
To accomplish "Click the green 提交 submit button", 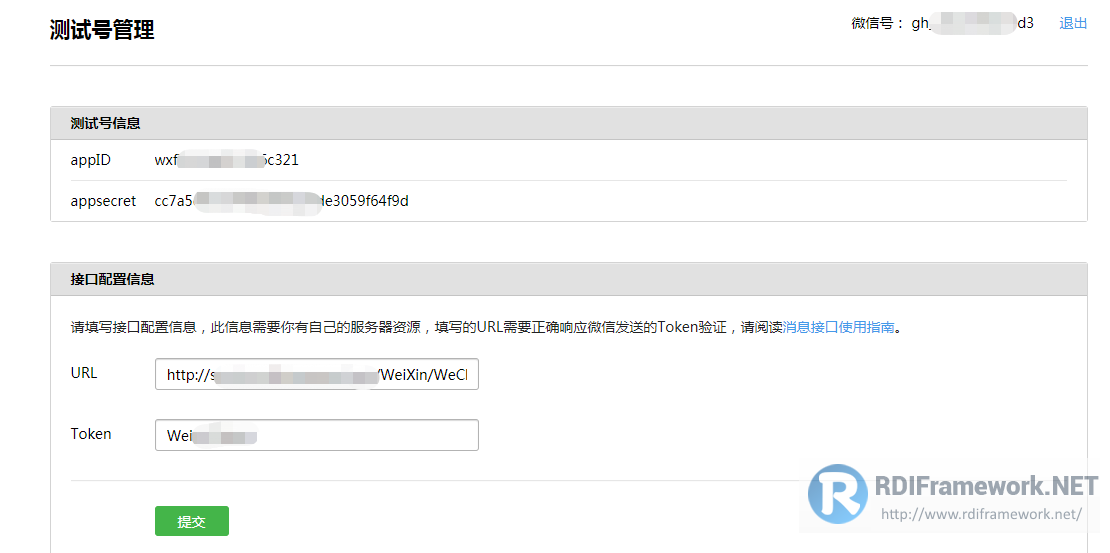I will 192,521.
